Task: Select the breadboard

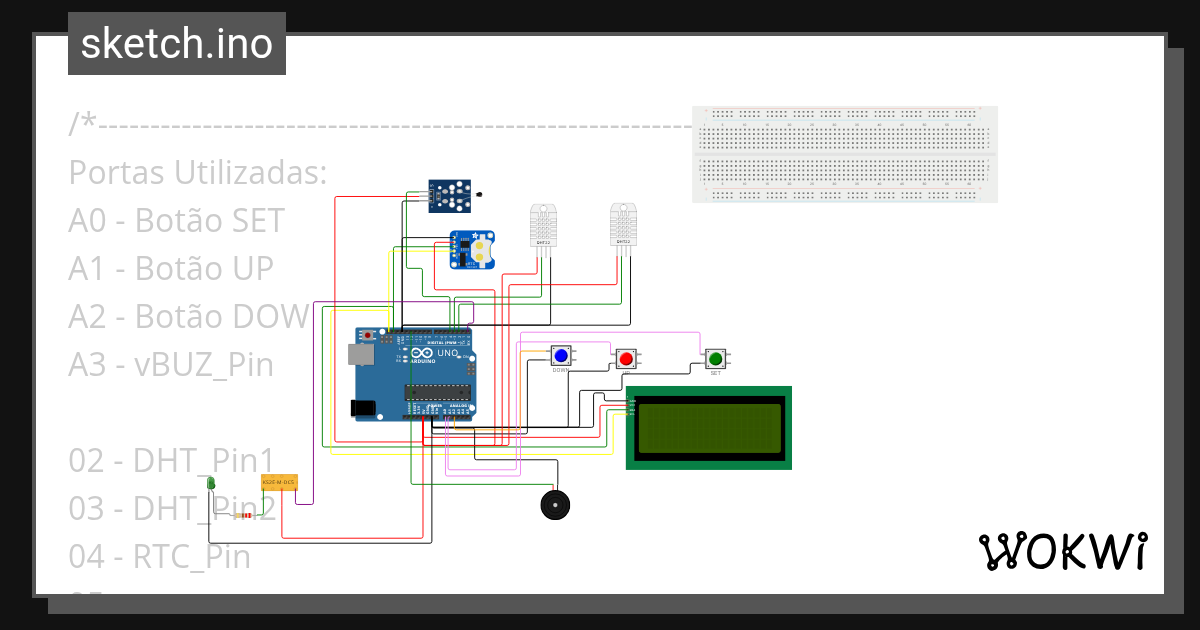Action: pos(843,154)
